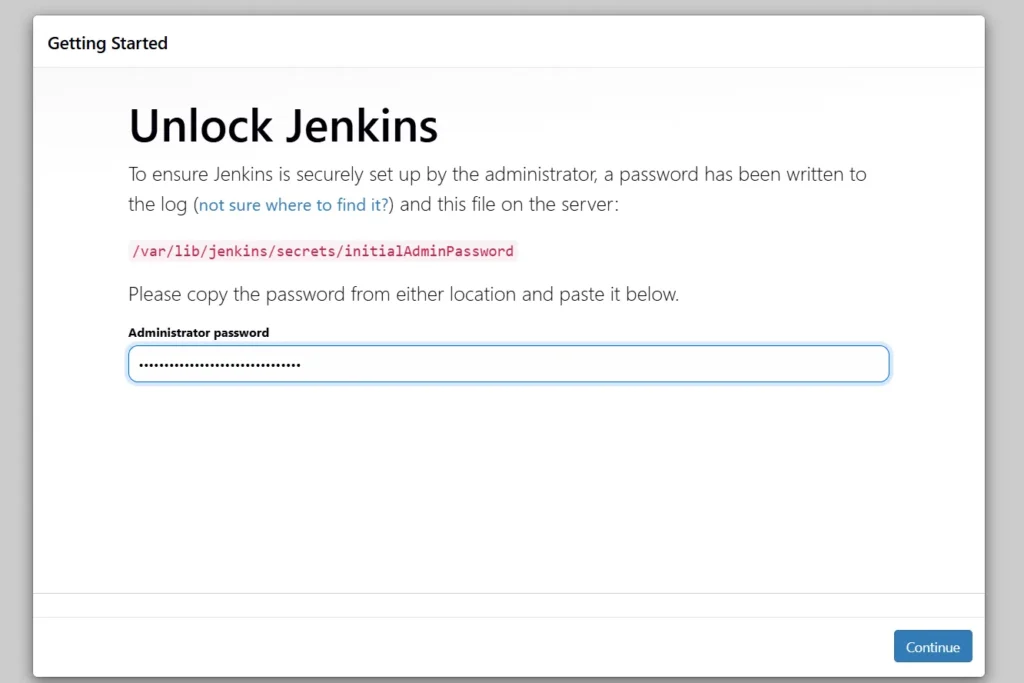This screenshot has width=1024, height=683.
Task: Click the "Jenkins" word in the main heading
Action: point(362,127)
